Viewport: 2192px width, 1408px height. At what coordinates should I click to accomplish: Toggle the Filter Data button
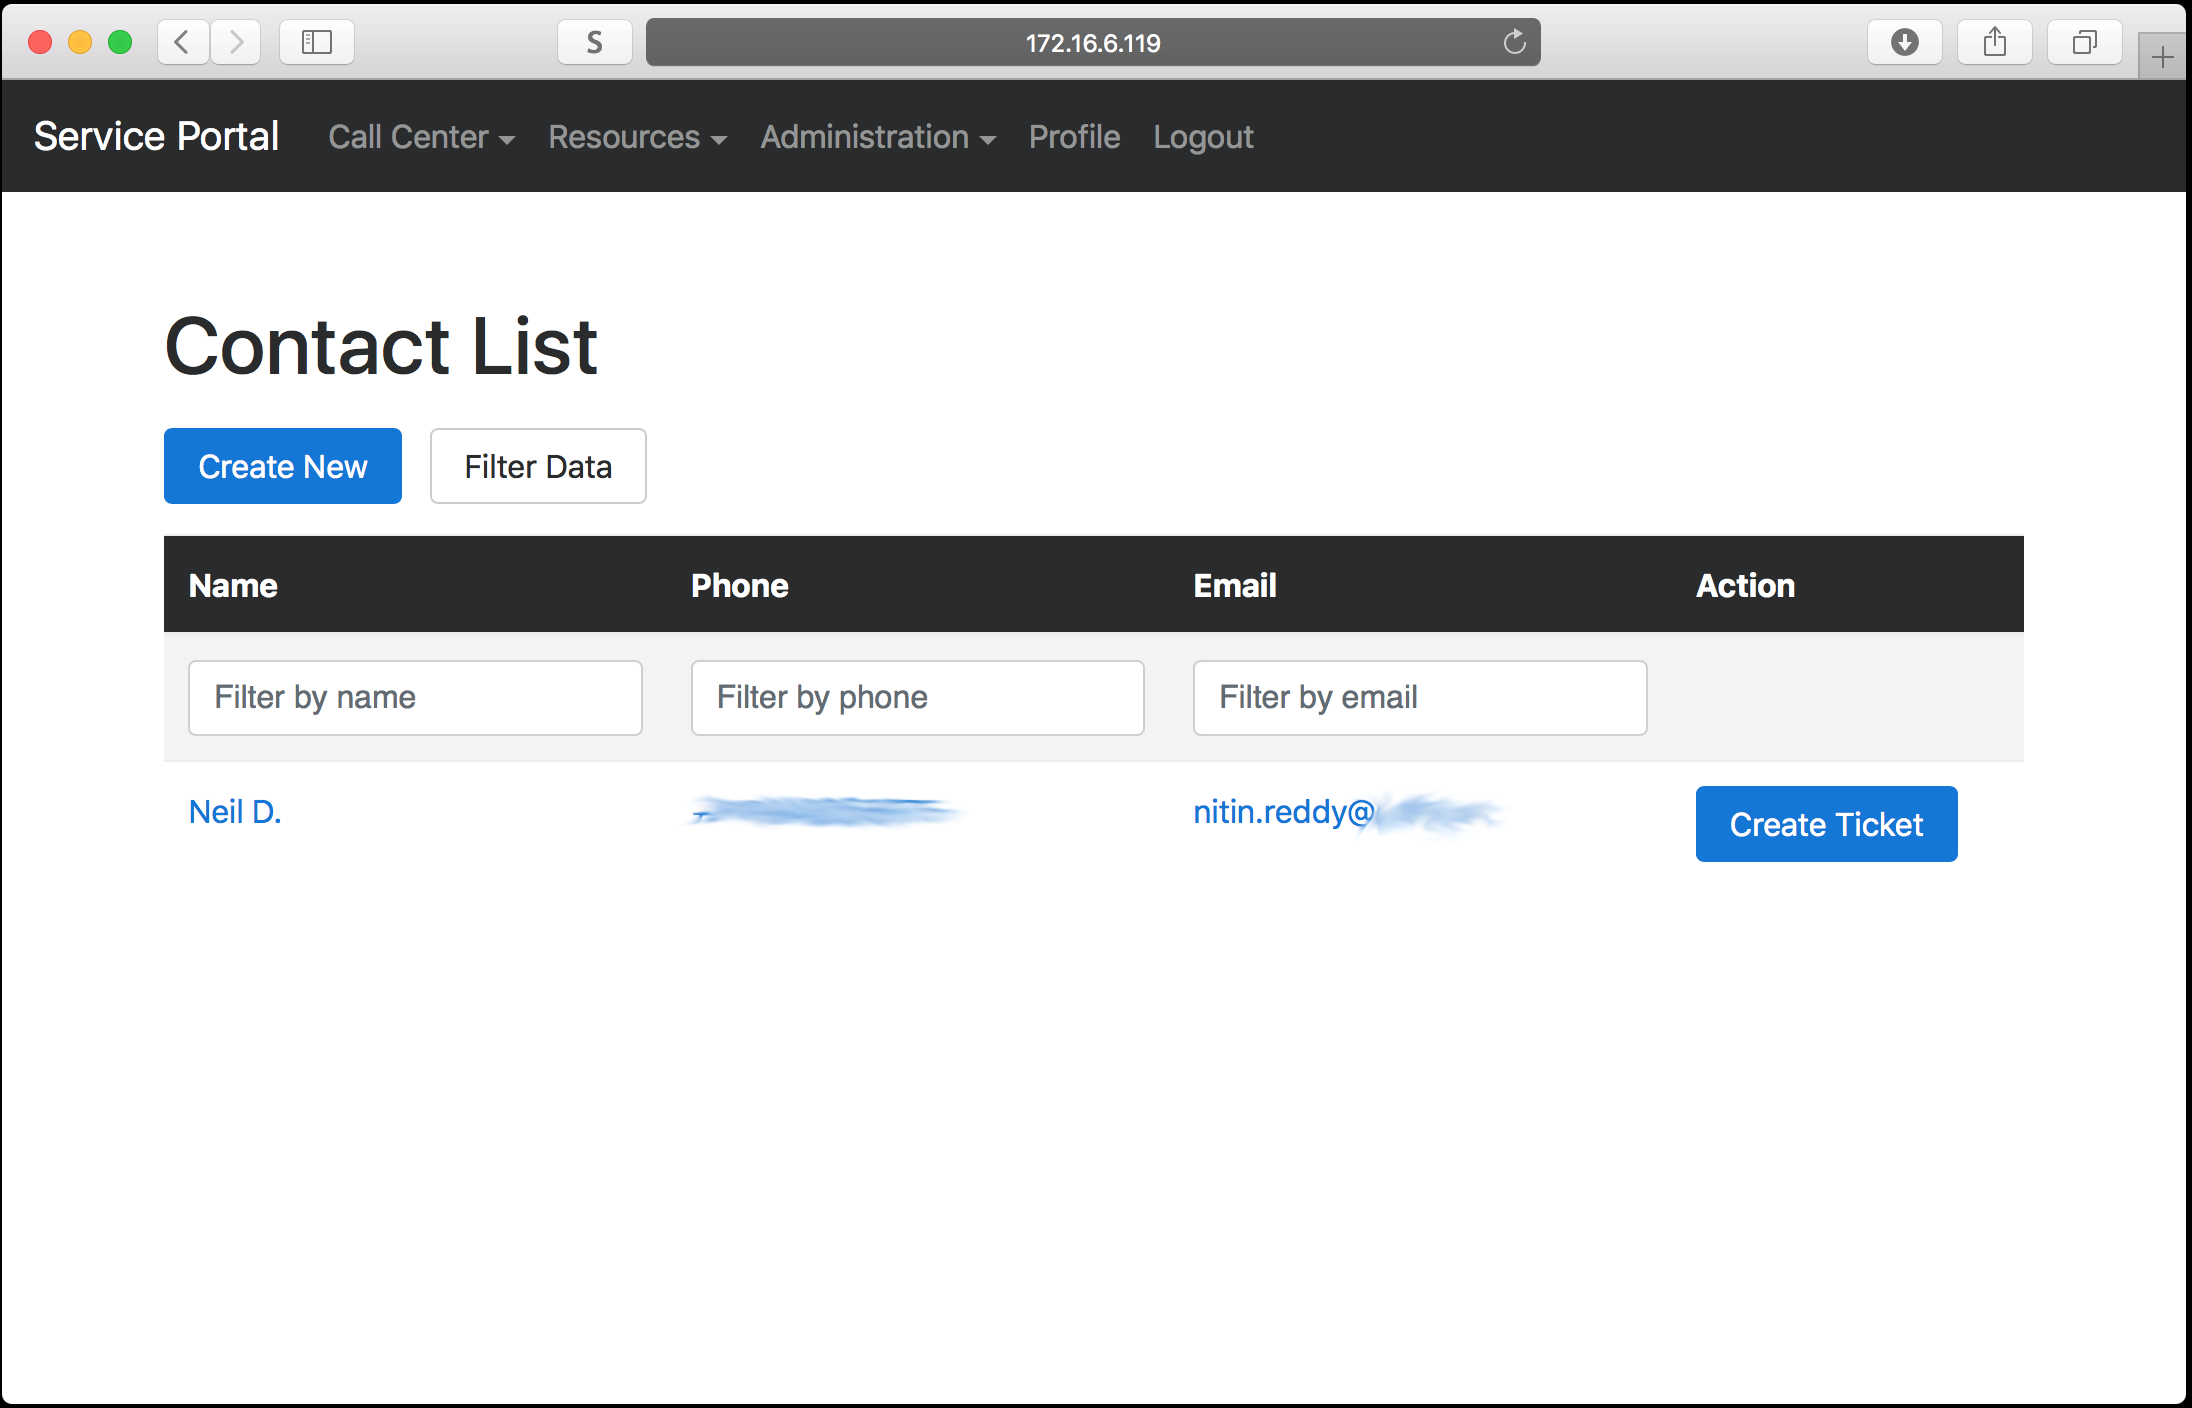[538, 466]
